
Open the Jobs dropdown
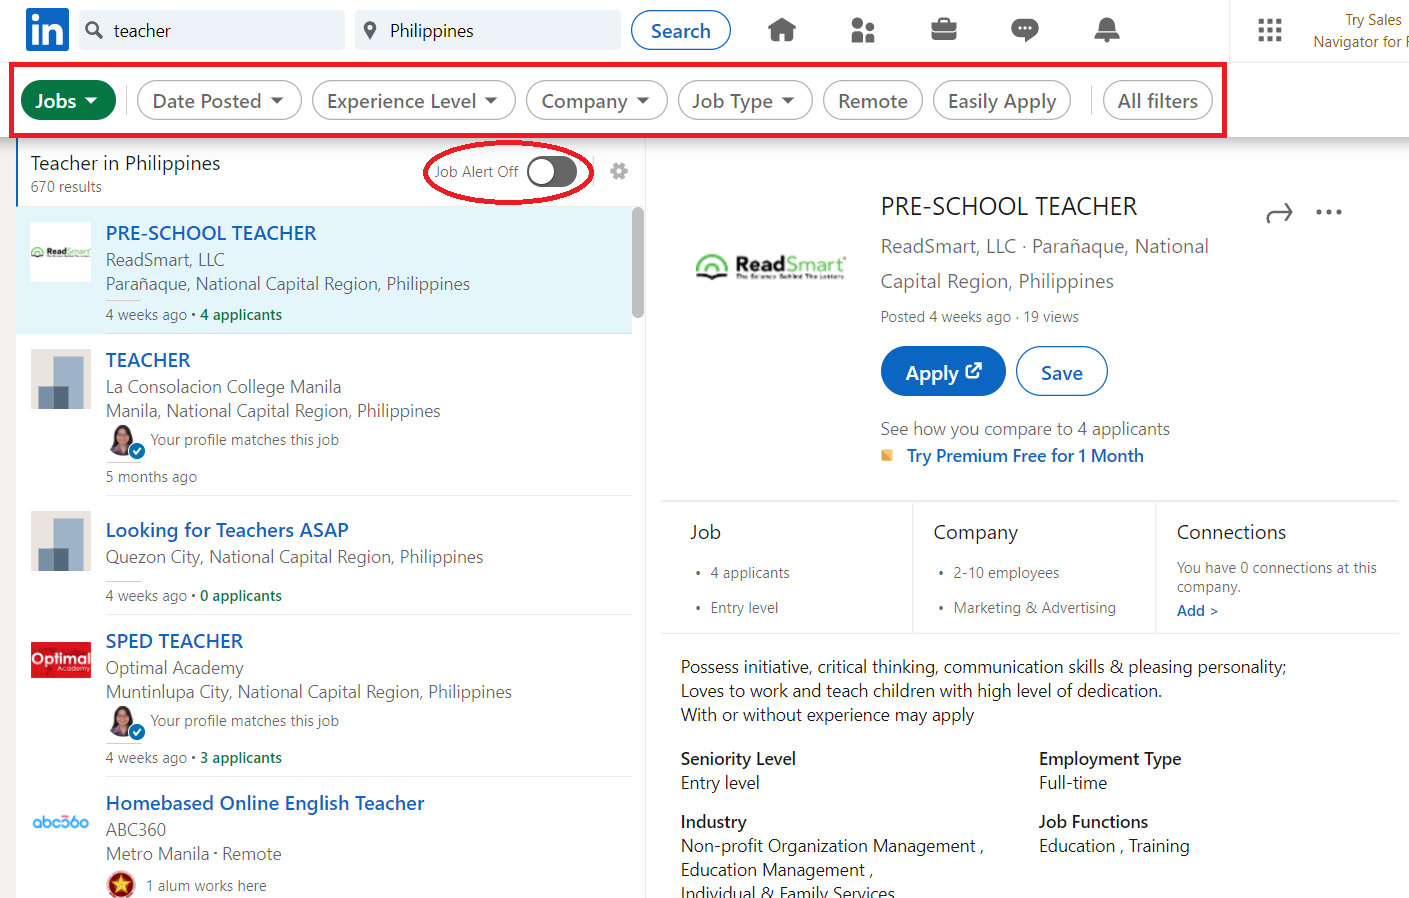point(68,101)
